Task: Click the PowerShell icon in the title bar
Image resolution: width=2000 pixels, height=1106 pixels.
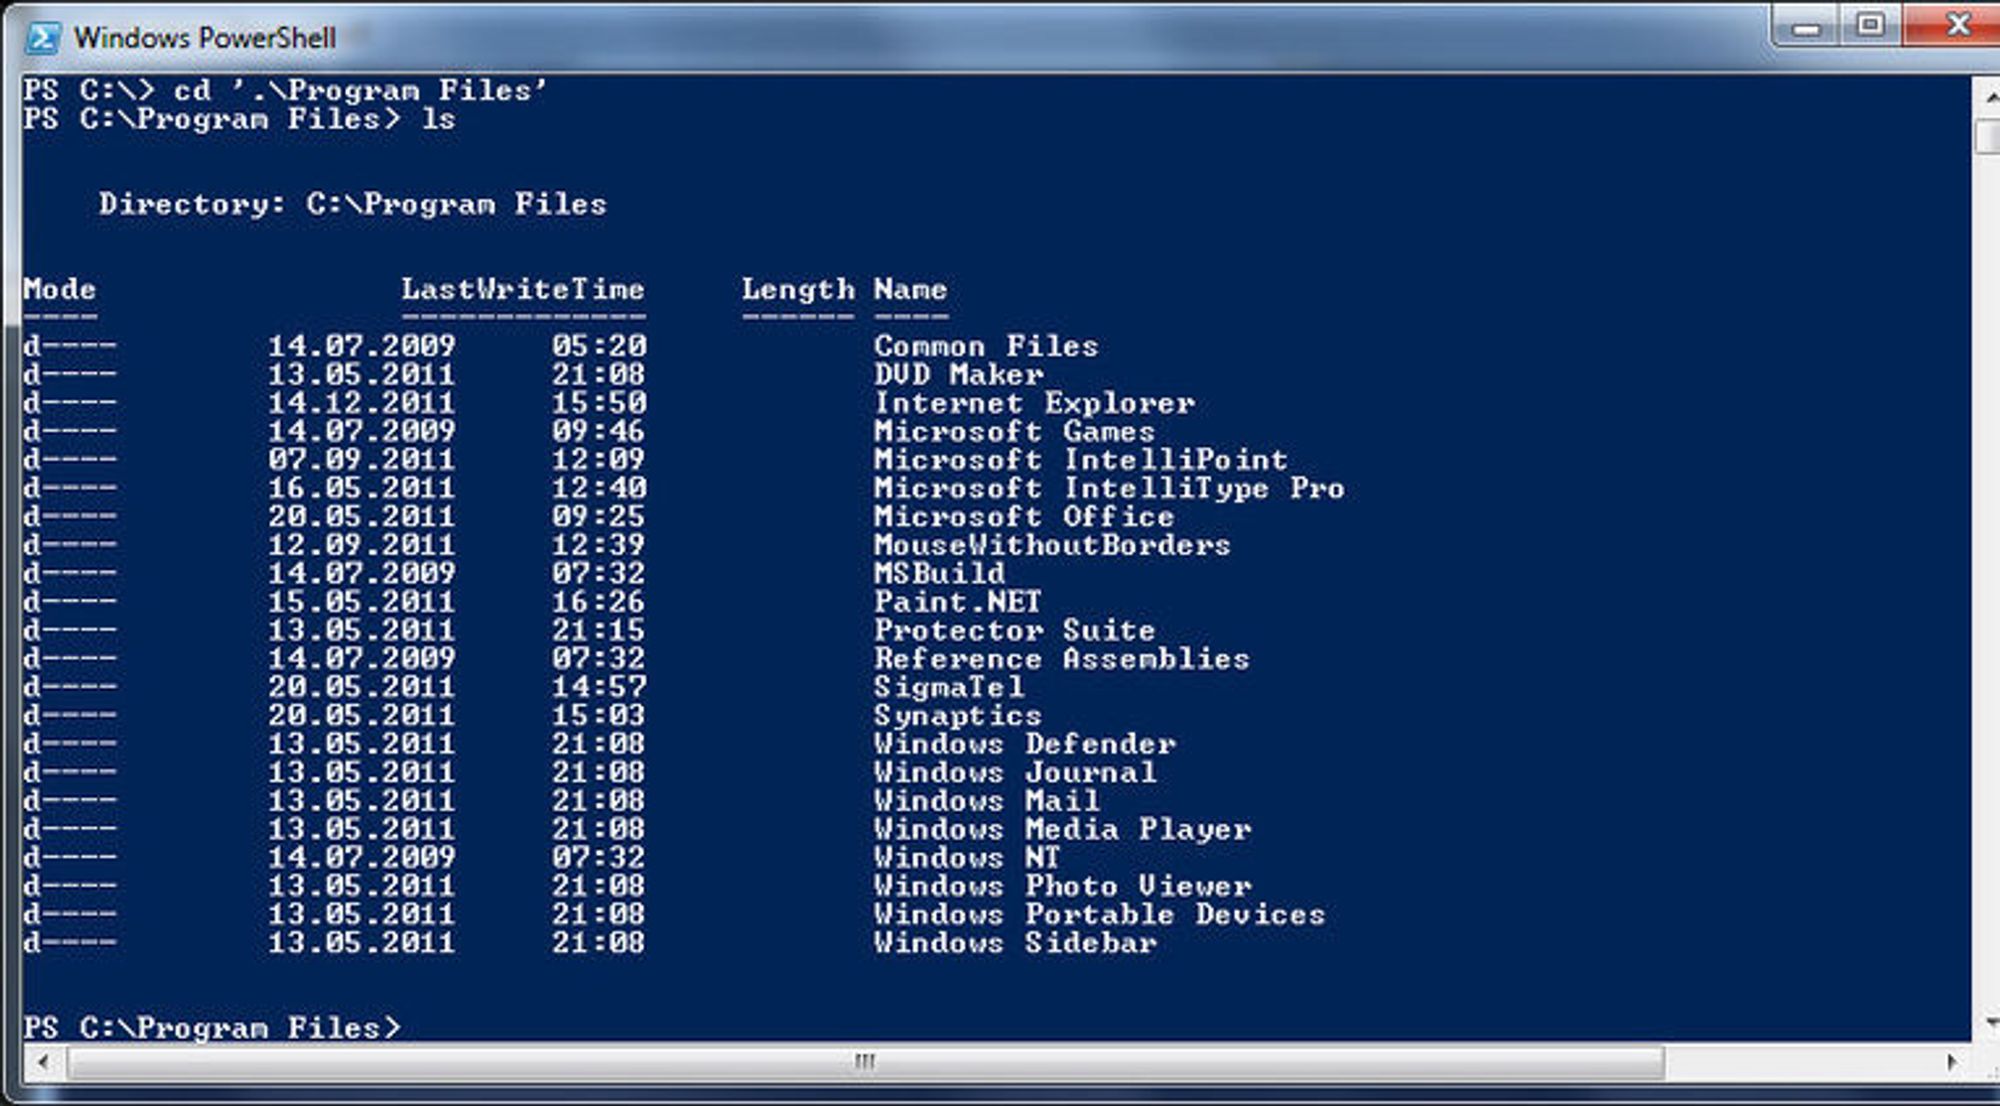Action: (x=44, y=36)
